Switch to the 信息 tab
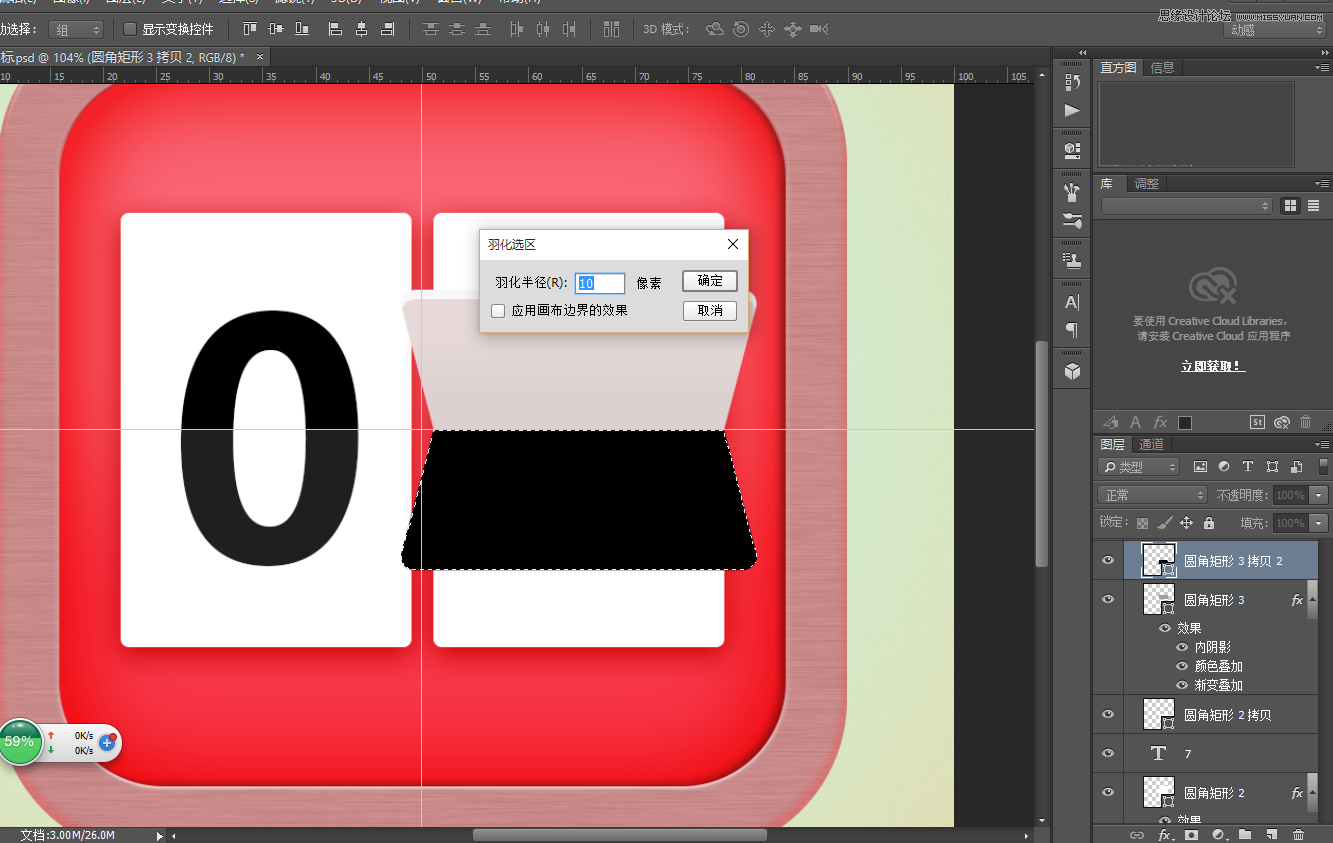Screen dimensions: 1333x843 [x=1163, y=68]
